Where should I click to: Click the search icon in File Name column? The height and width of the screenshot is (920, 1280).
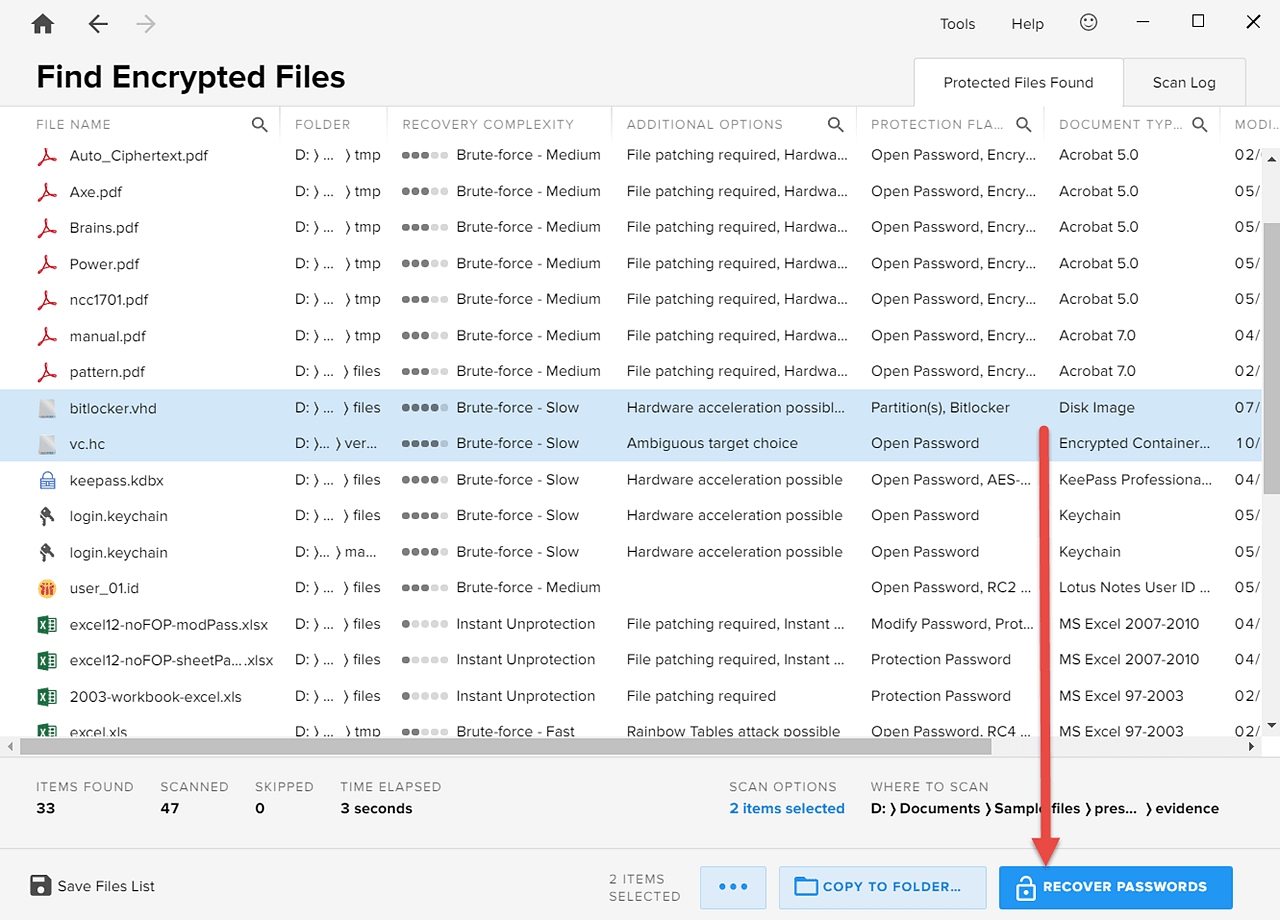pos(259,124)
